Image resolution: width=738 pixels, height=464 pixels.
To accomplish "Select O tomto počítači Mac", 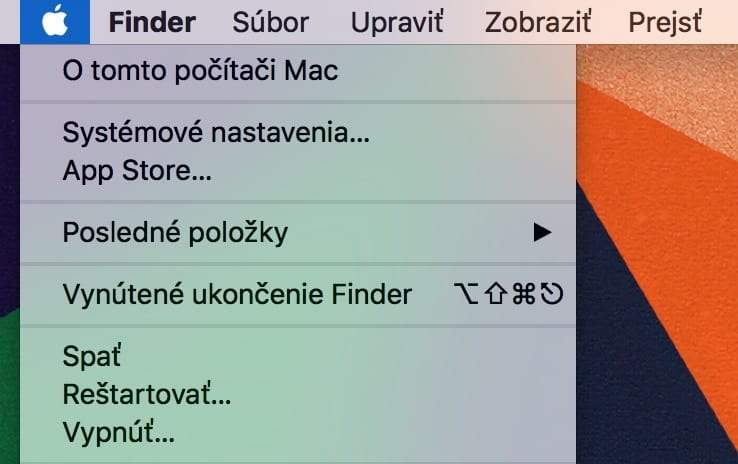I will coord(298,71).
